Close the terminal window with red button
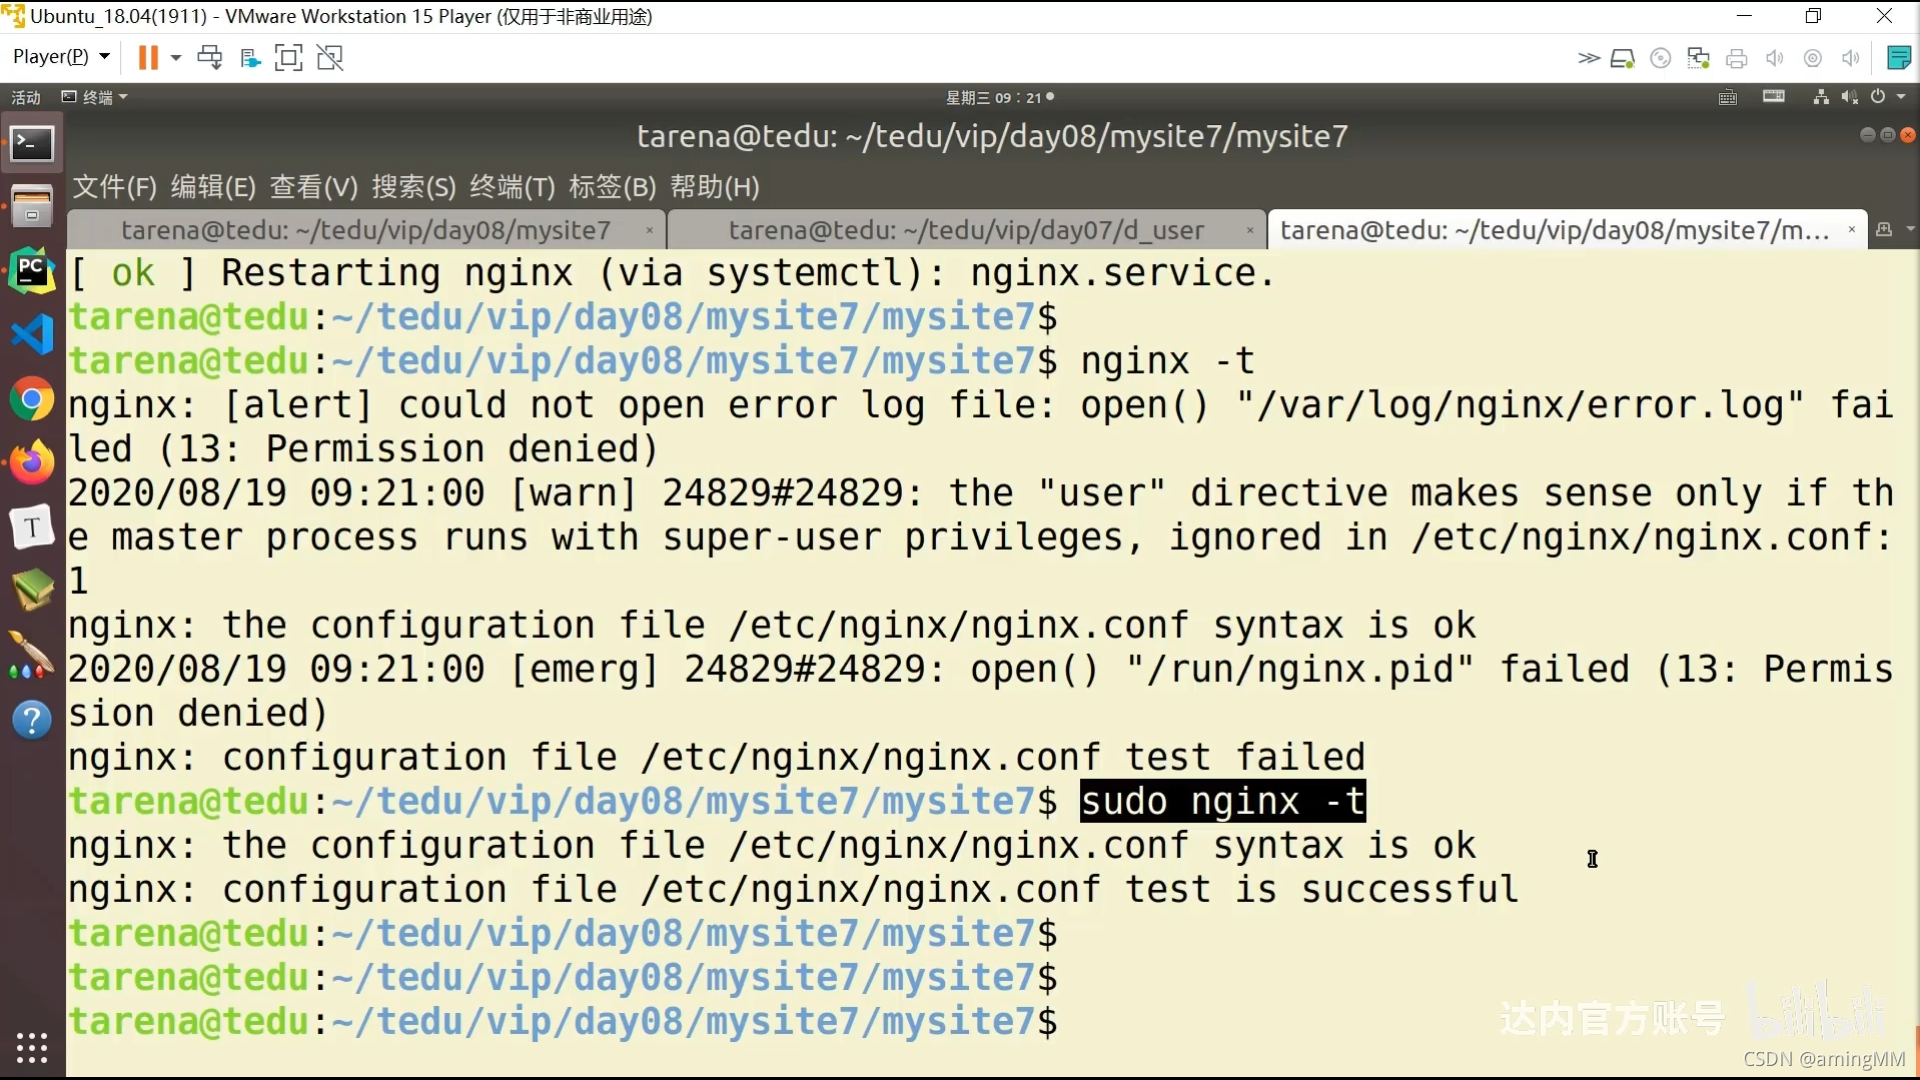The image size is (1920, 1080). pyautogui.click(x=1908, y=135)
